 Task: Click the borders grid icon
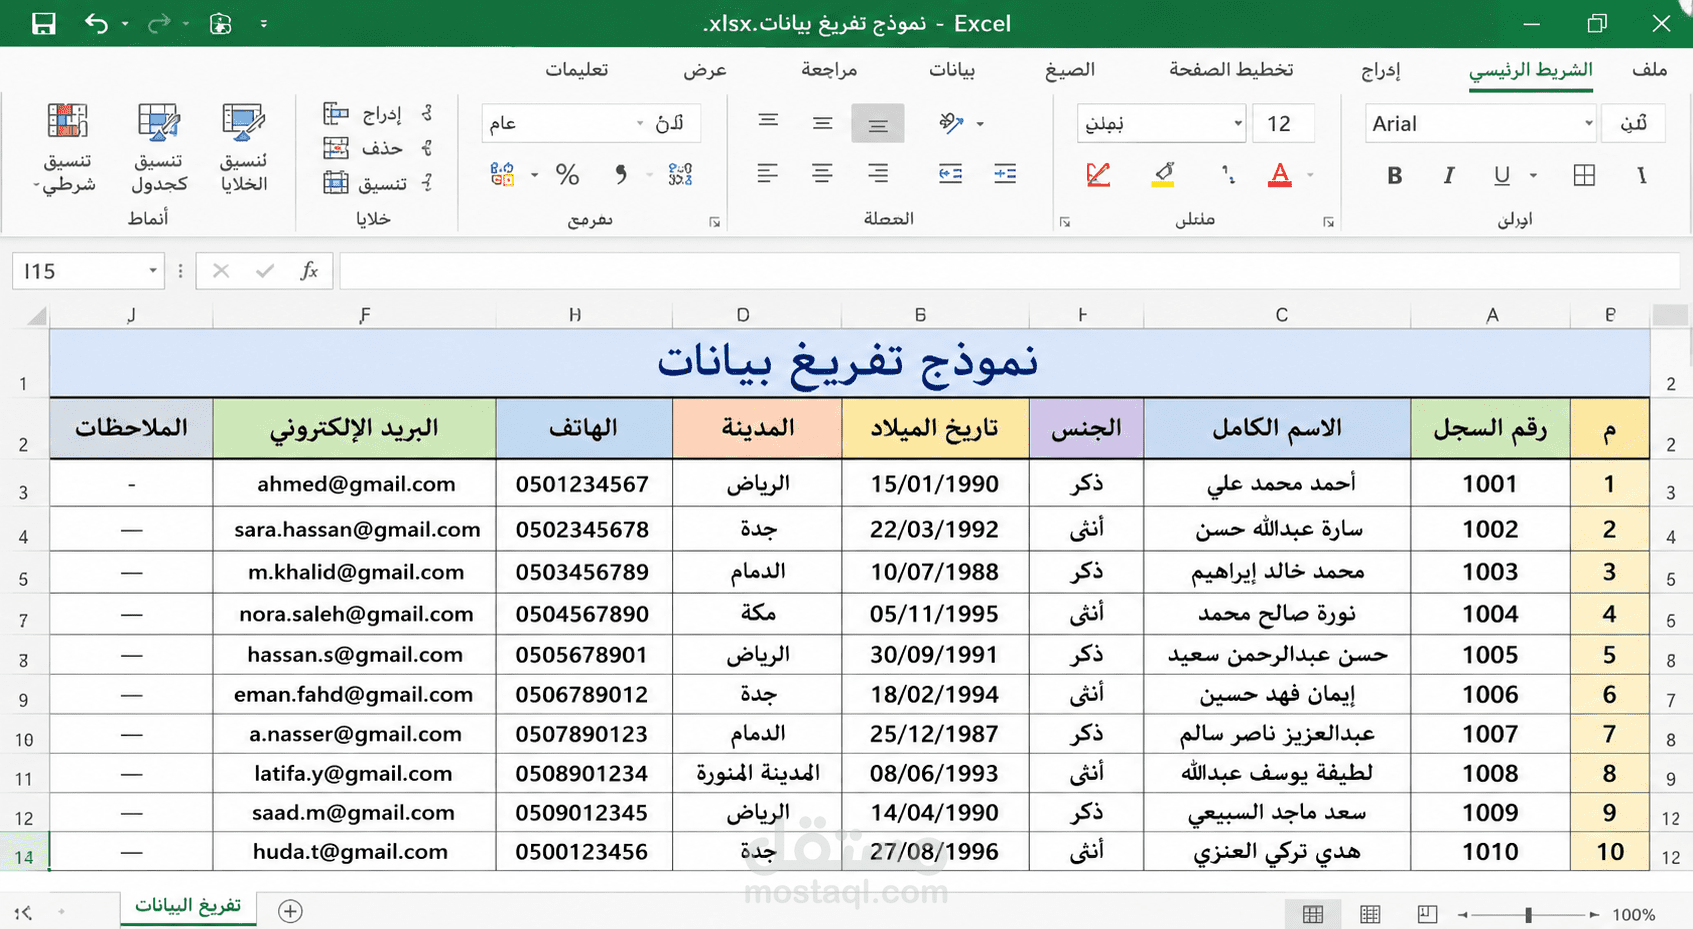point(1584,176)
